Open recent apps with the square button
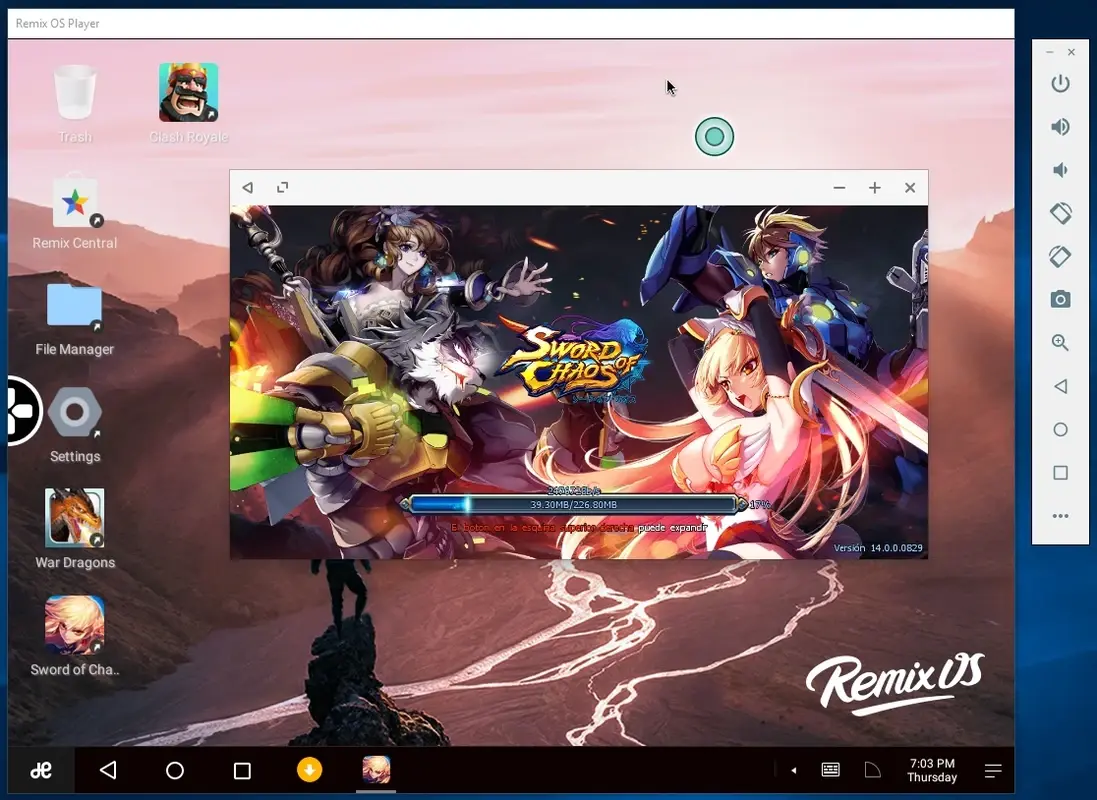The image size is (1097, 800). click(x=241, y=770)
